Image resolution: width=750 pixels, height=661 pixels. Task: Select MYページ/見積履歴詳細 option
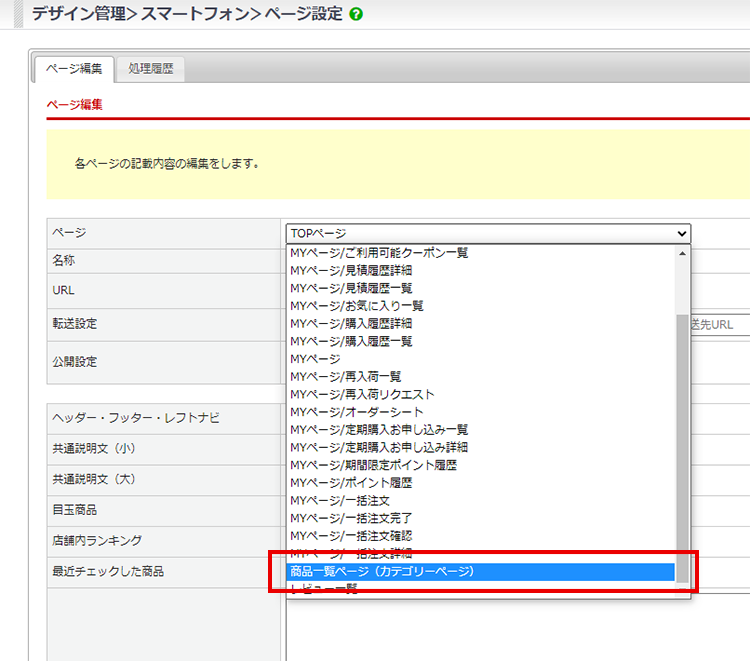351,270
